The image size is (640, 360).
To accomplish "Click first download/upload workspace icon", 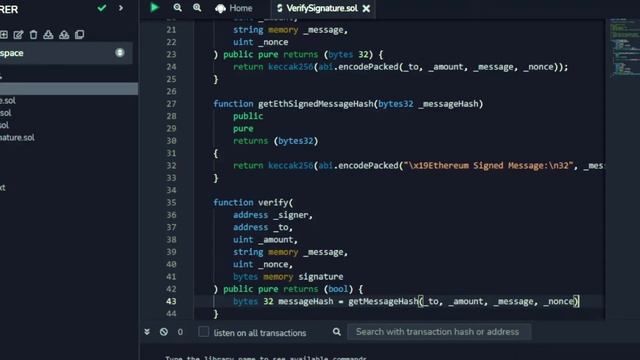I will pos(48,35).
